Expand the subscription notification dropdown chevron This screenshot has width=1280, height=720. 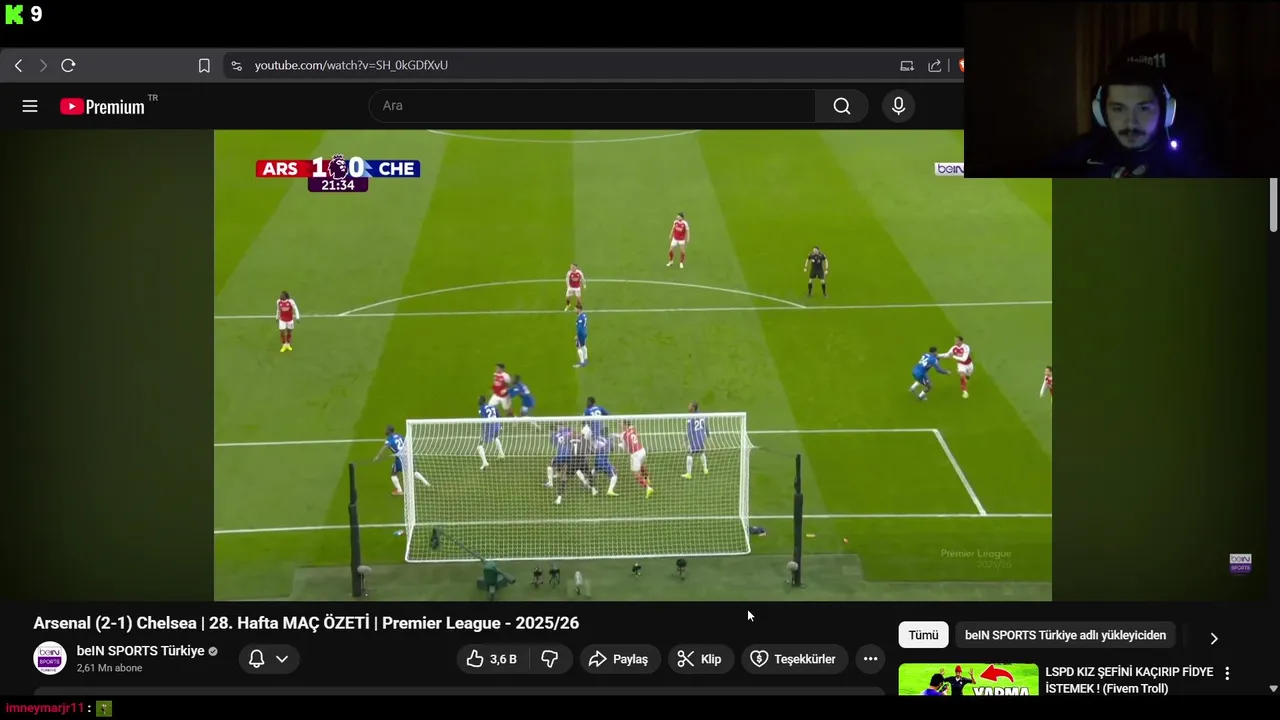[282, 659]
